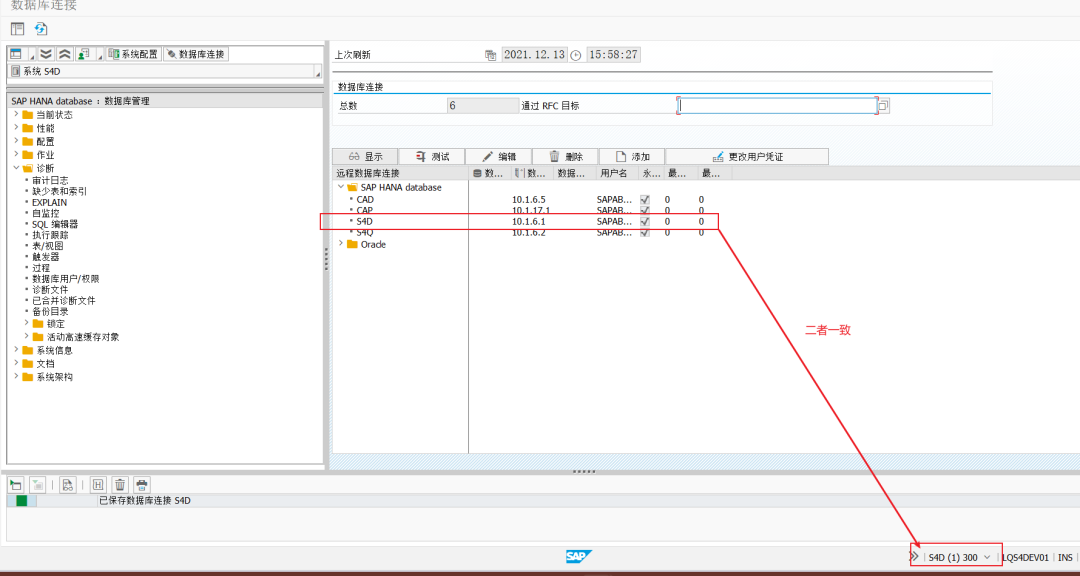Click message 已保存数据库连接 S4D

[x=145, y=500]
